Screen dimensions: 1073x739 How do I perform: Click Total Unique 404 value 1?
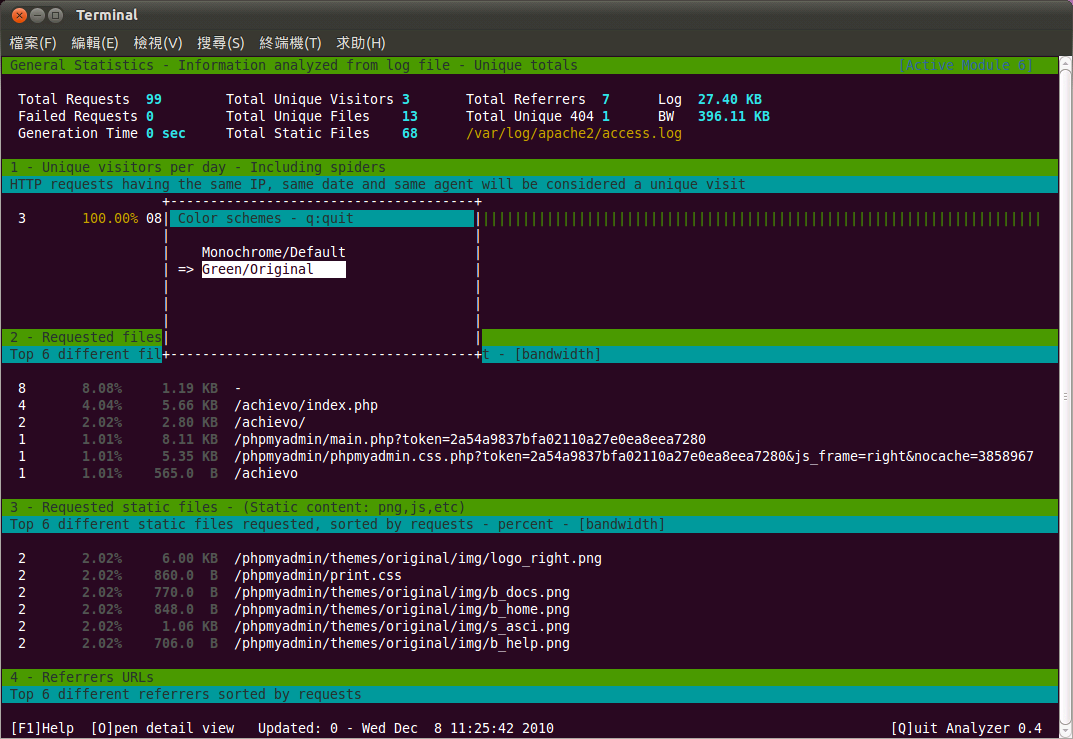coord(606,116)
